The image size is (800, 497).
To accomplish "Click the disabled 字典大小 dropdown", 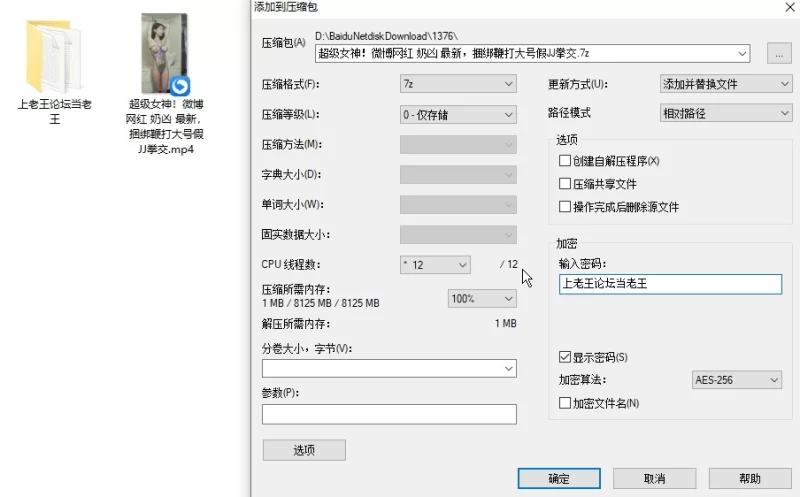I will point(458,175).
